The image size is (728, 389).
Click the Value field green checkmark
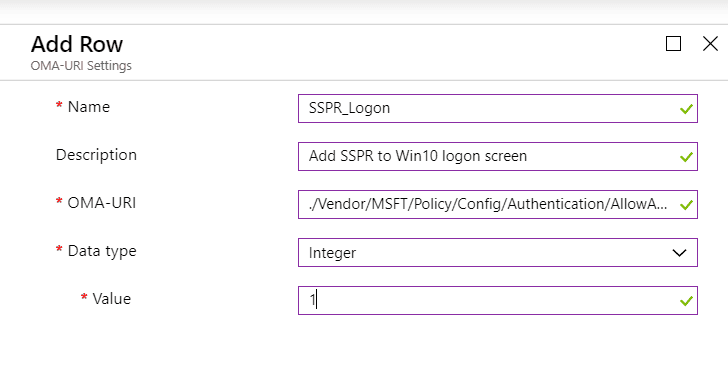point(686,301)
